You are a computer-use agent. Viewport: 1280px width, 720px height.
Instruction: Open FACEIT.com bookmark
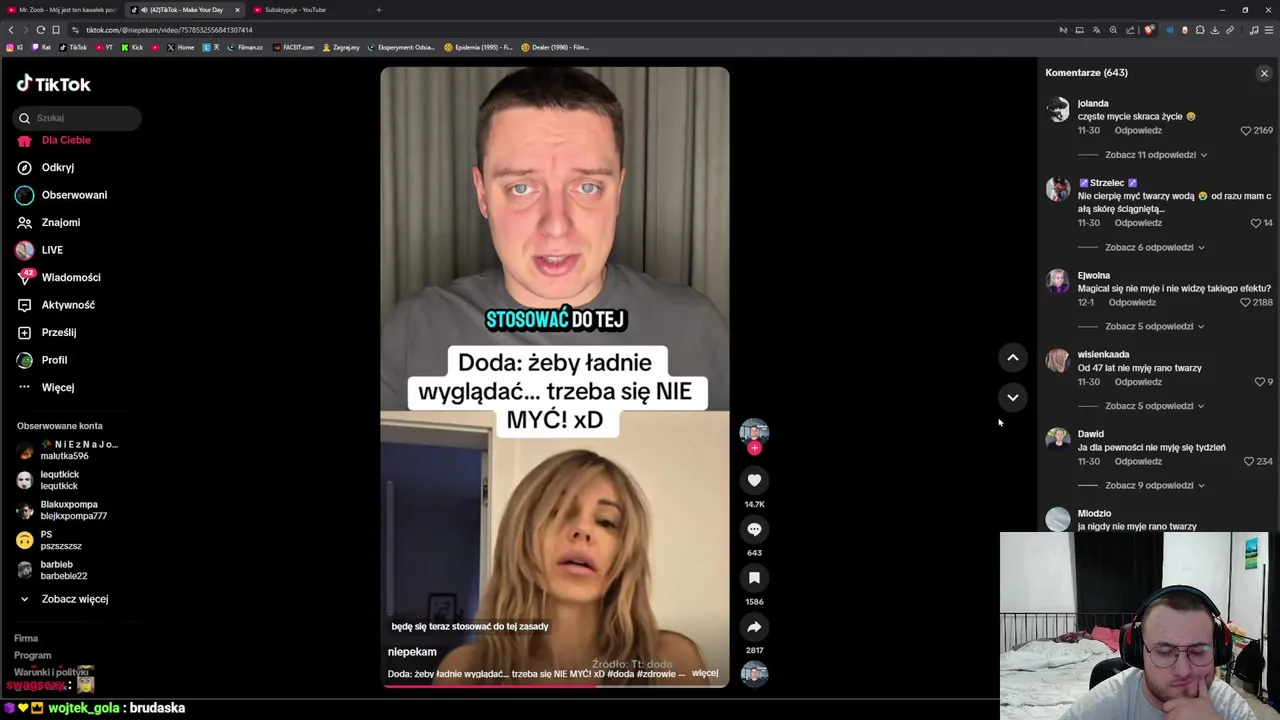point(293,47)
